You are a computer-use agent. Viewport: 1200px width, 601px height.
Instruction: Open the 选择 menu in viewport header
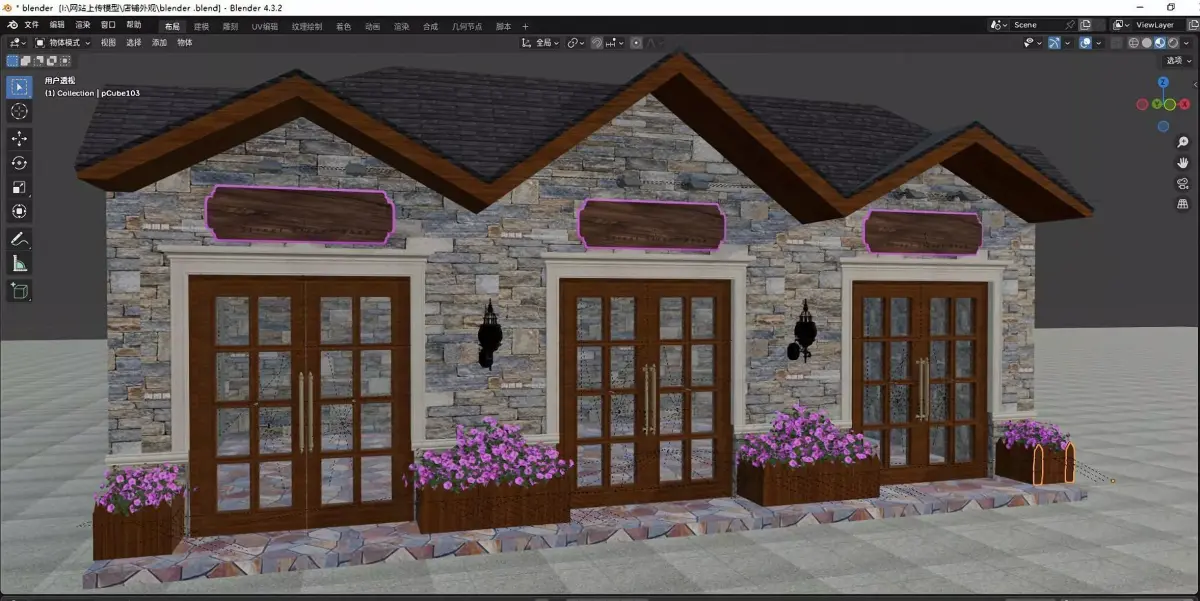coord(134,43)
